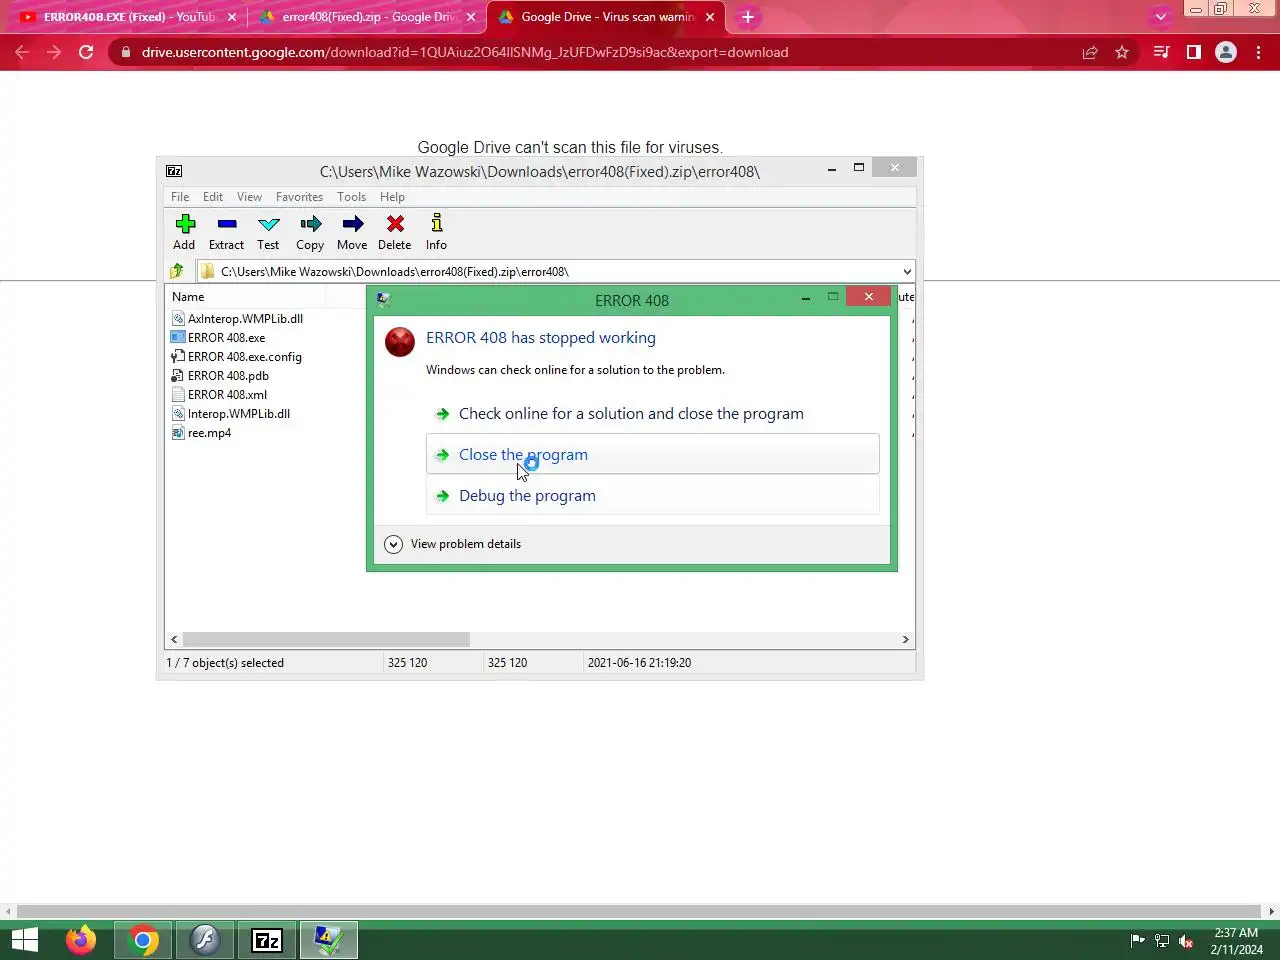Click the share page icon in address bar
1280x960 pixels.
[1090, 52]
